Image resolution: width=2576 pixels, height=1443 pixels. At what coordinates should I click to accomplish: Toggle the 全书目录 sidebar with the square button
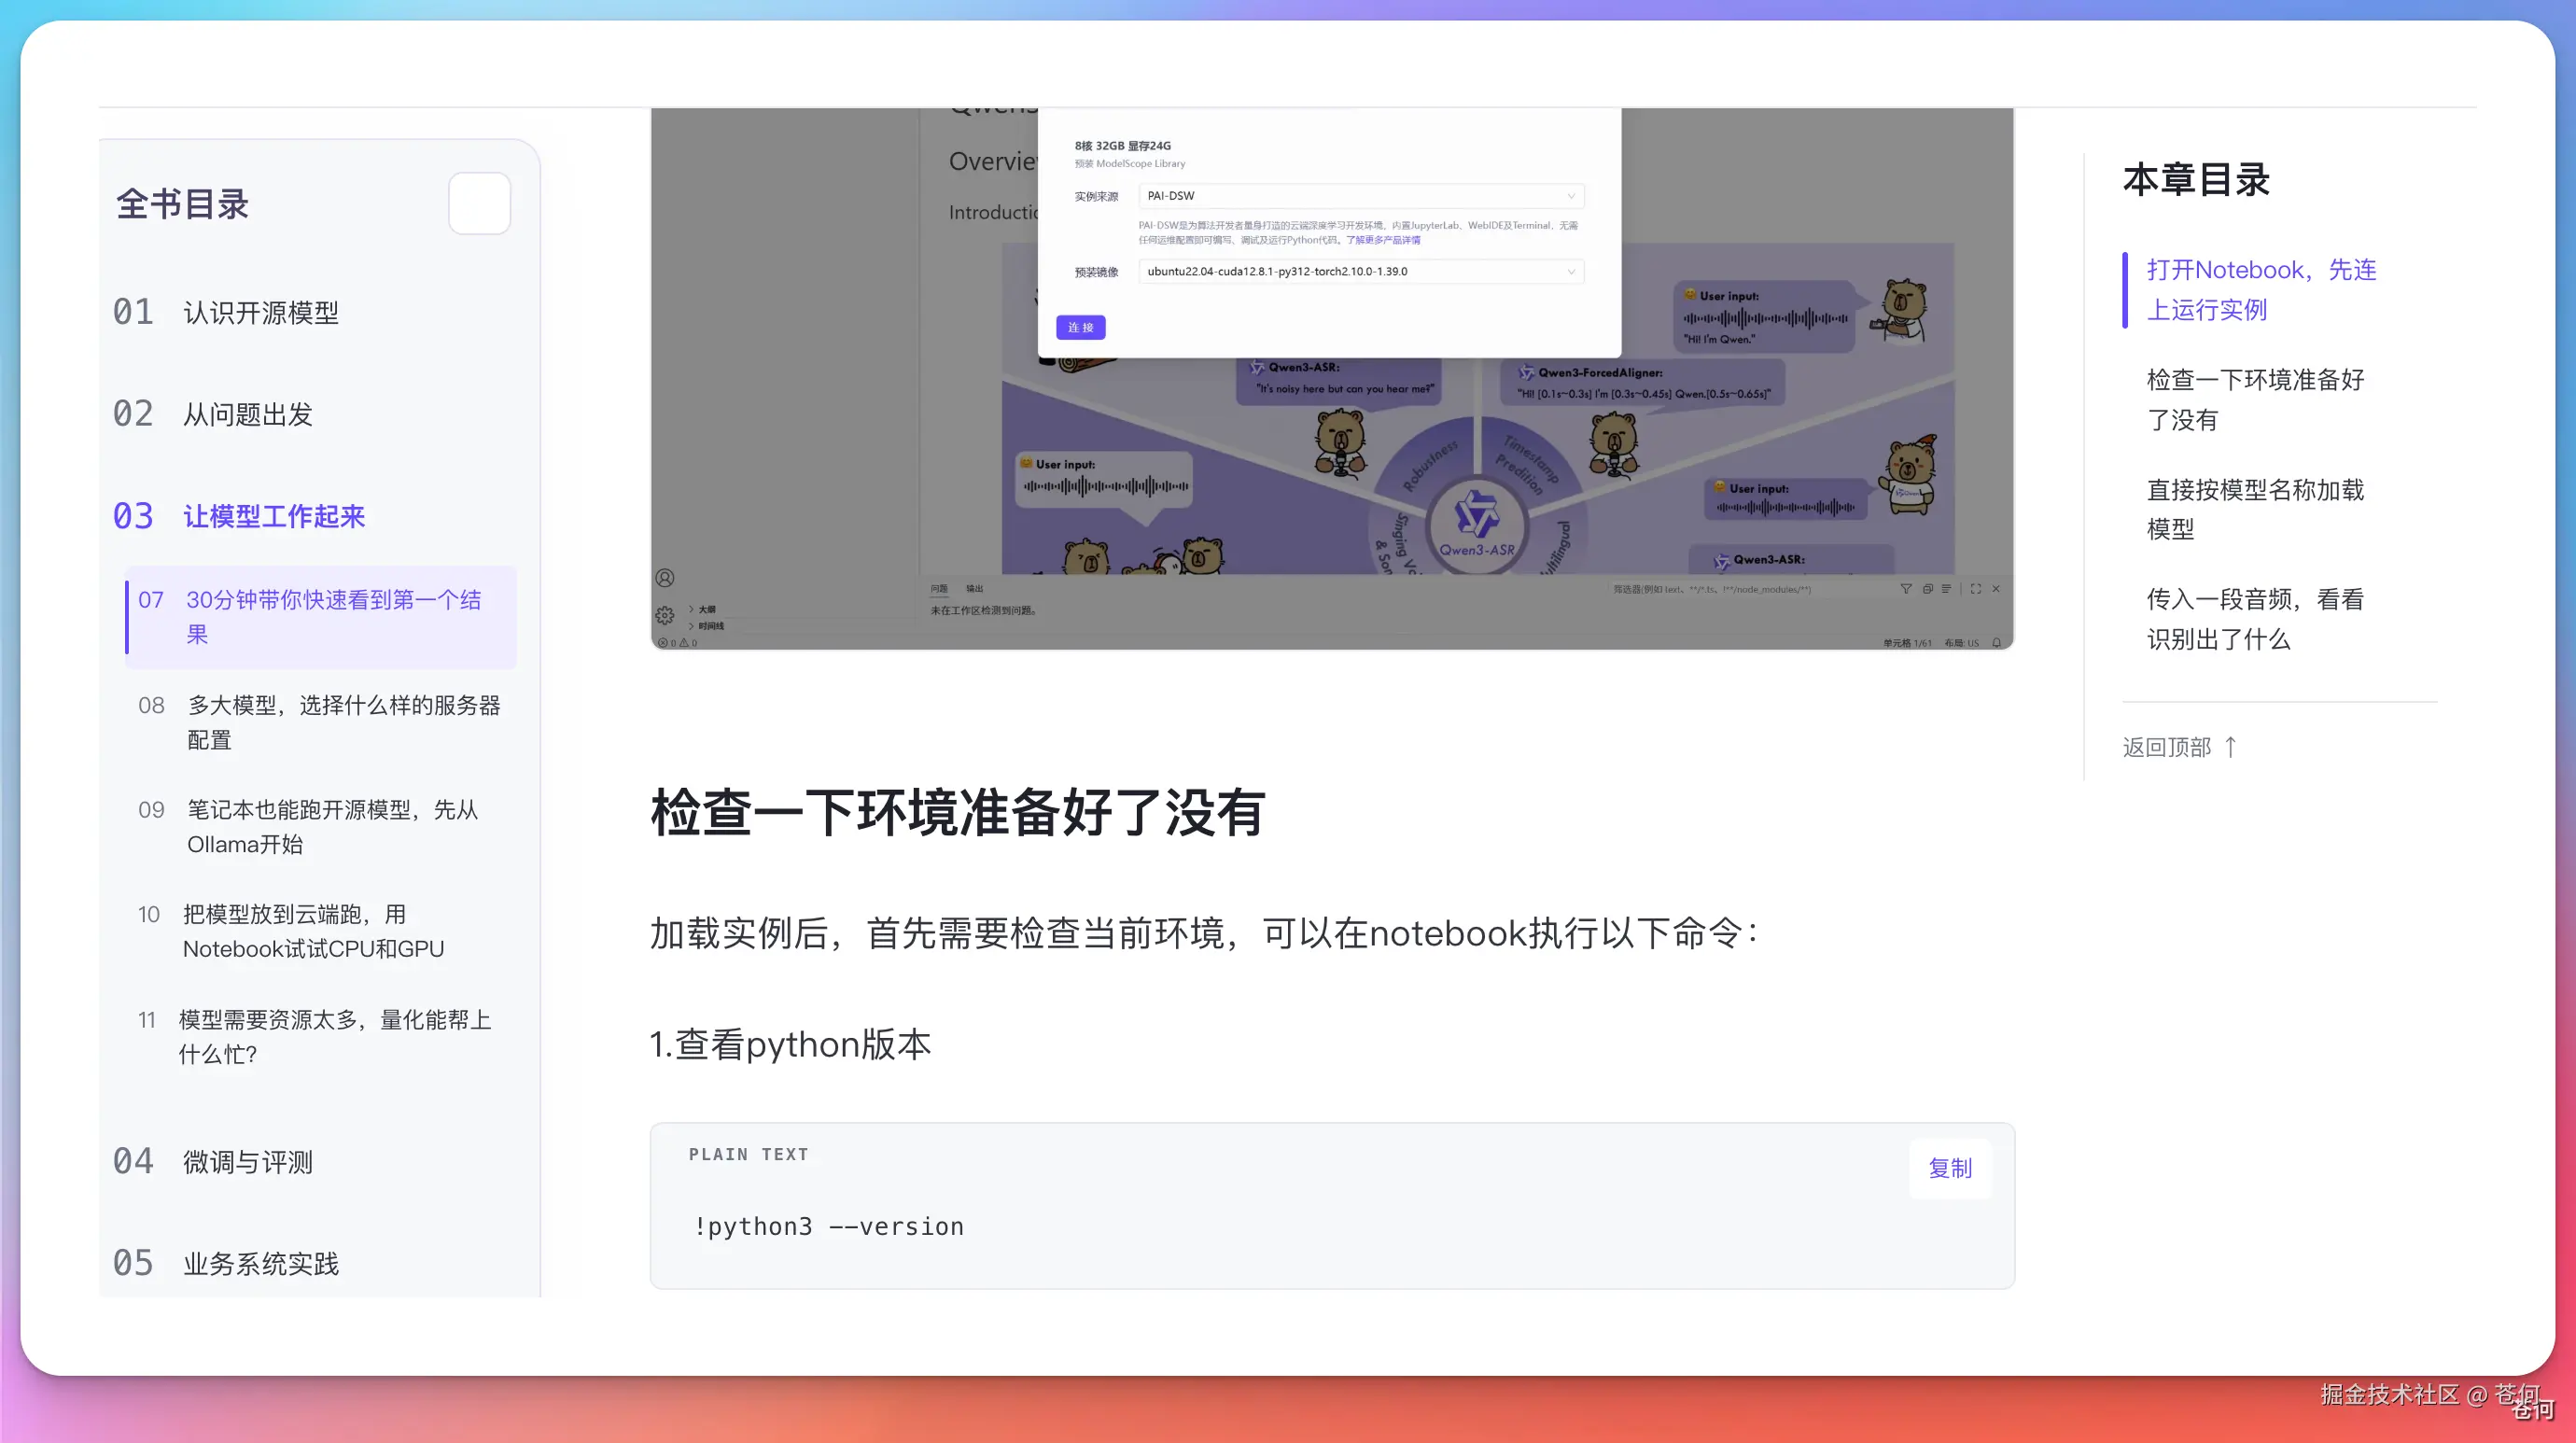(480, 203)
